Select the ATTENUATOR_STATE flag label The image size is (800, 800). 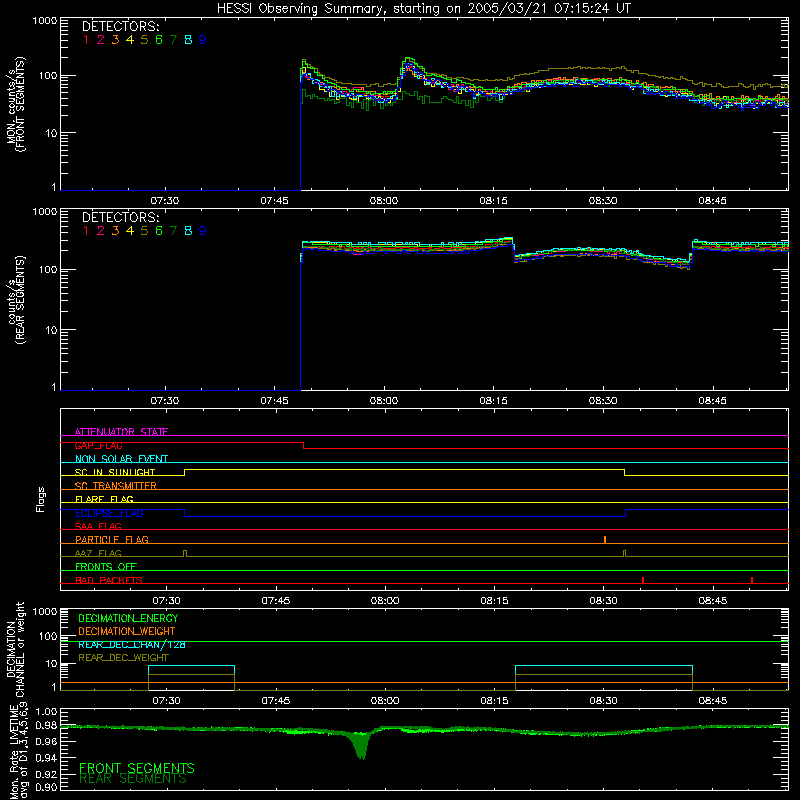[x=121, y=432]
